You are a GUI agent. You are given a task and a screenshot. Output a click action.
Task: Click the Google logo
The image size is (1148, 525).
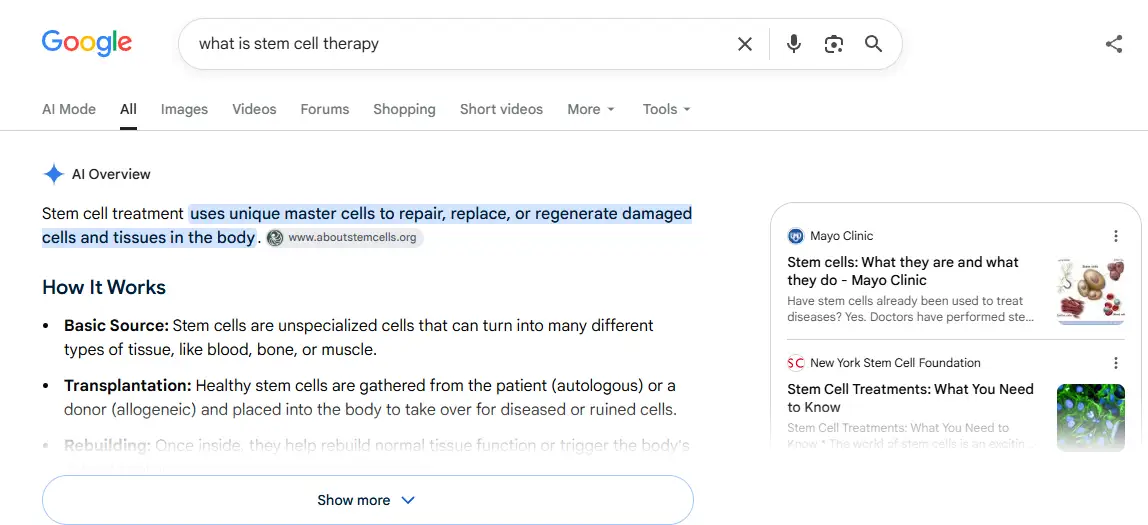pyautogui.click(x=86, y=43)
